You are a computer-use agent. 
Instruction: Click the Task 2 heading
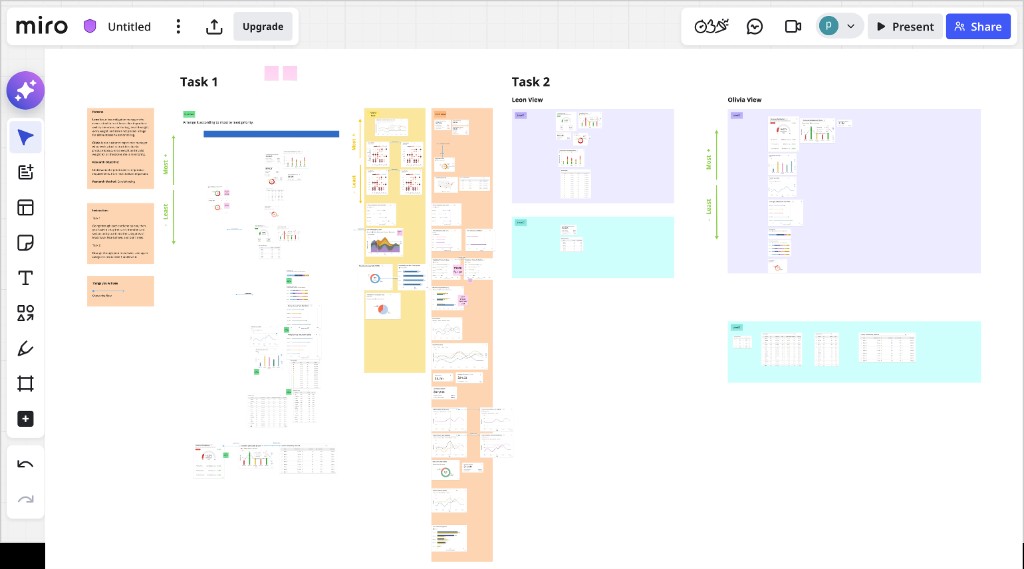coord(530,82)
